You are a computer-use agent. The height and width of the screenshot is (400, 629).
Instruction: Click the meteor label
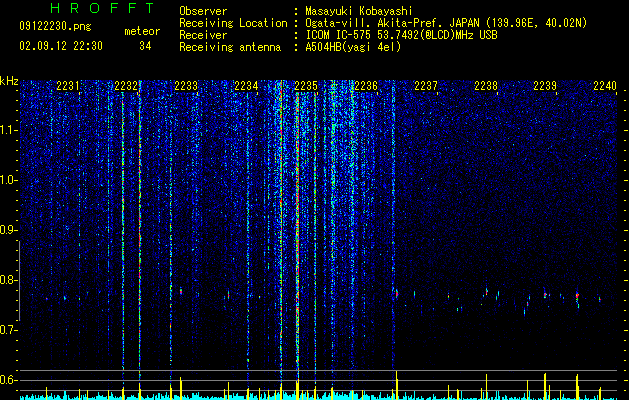[142, 31]
